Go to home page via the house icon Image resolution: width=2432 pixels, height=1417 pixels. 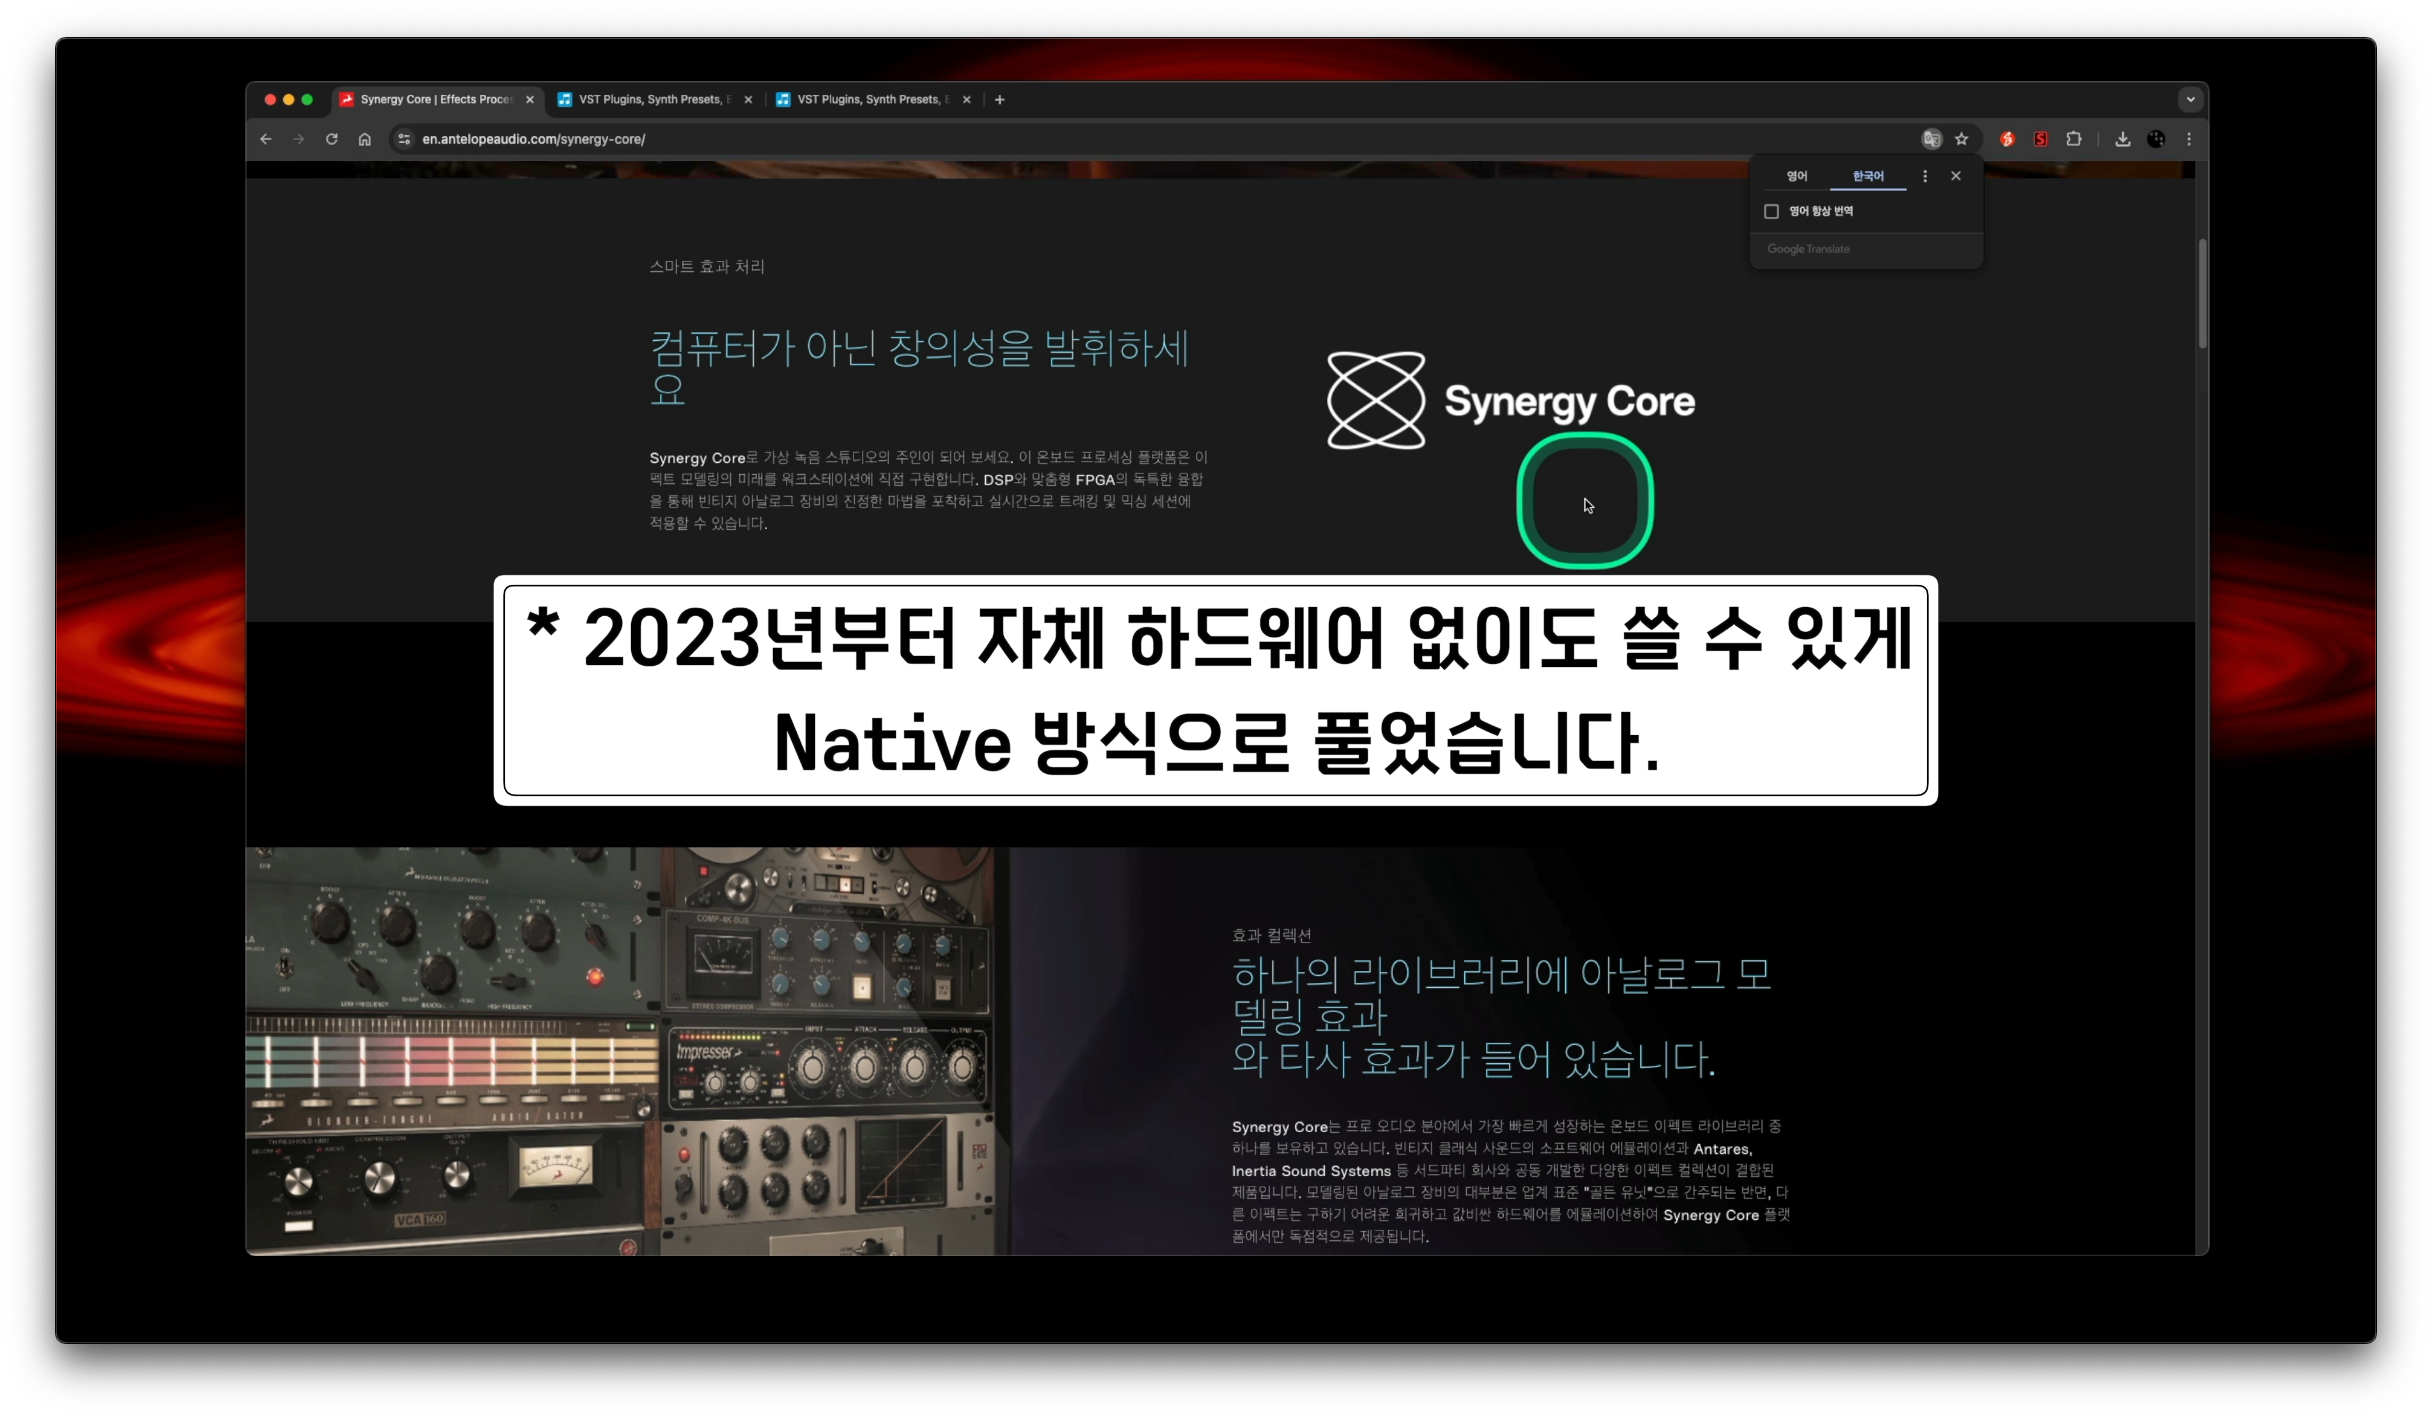click(365, 139)
